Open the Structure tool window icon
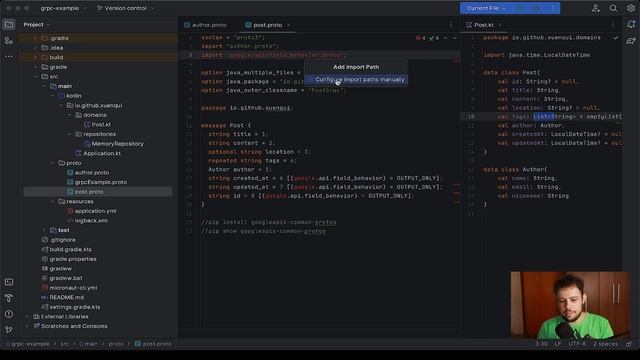Viewport: 640px width, 360px height. coord(9,41)
